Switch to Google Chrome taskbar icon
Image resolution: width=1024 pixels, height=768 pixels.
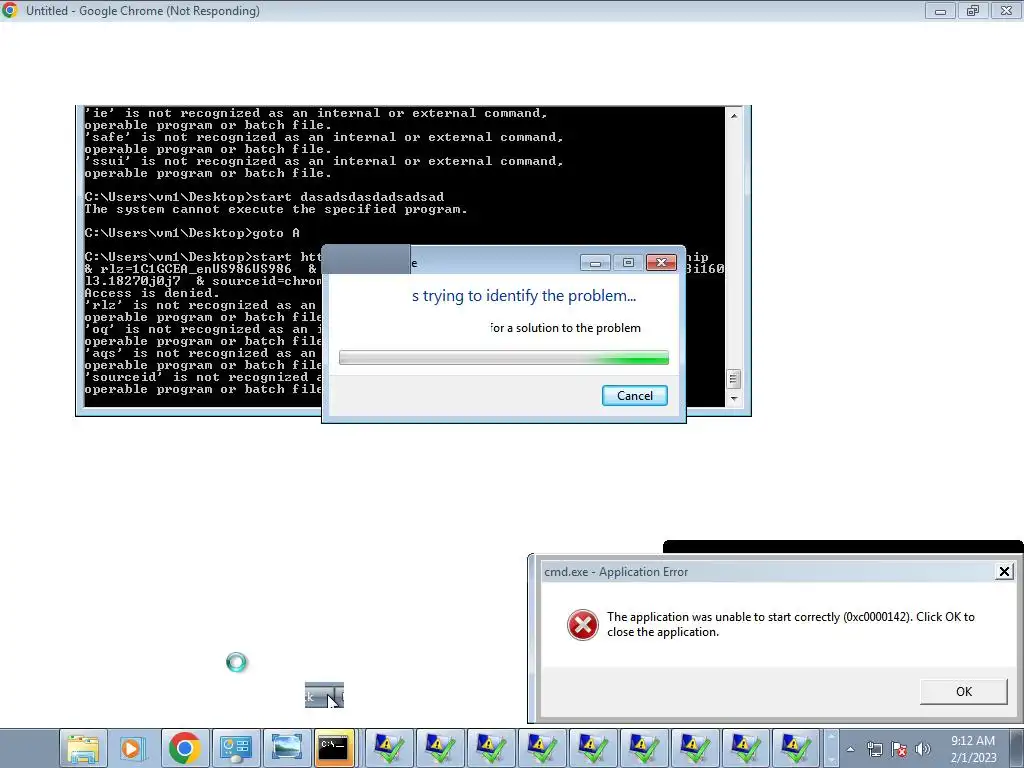[185, 748]
